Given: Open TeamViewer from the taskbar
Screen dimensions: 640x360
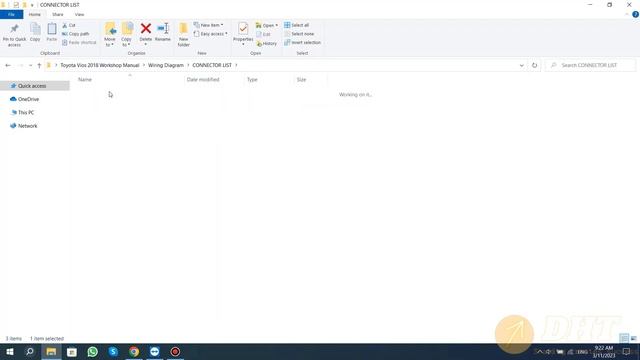Looking at the screenshot, I should (x=155, y=351).
